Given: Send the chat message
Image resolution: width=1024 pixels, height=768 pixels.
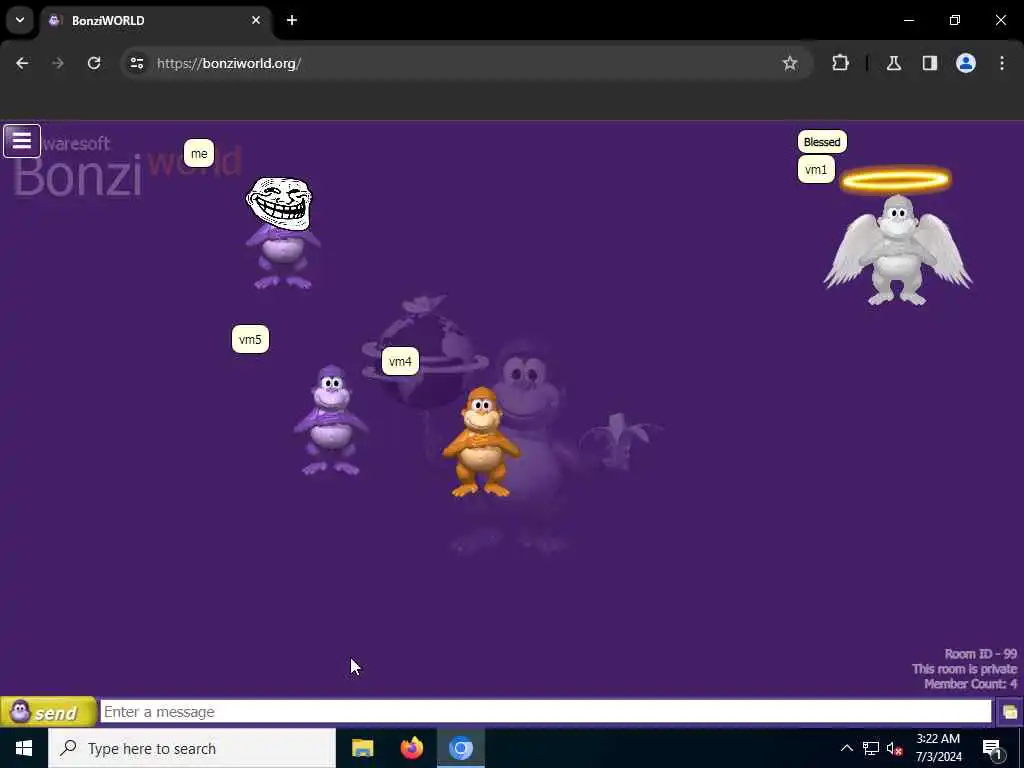Looking at the screenshot, I should pos(48,712).
